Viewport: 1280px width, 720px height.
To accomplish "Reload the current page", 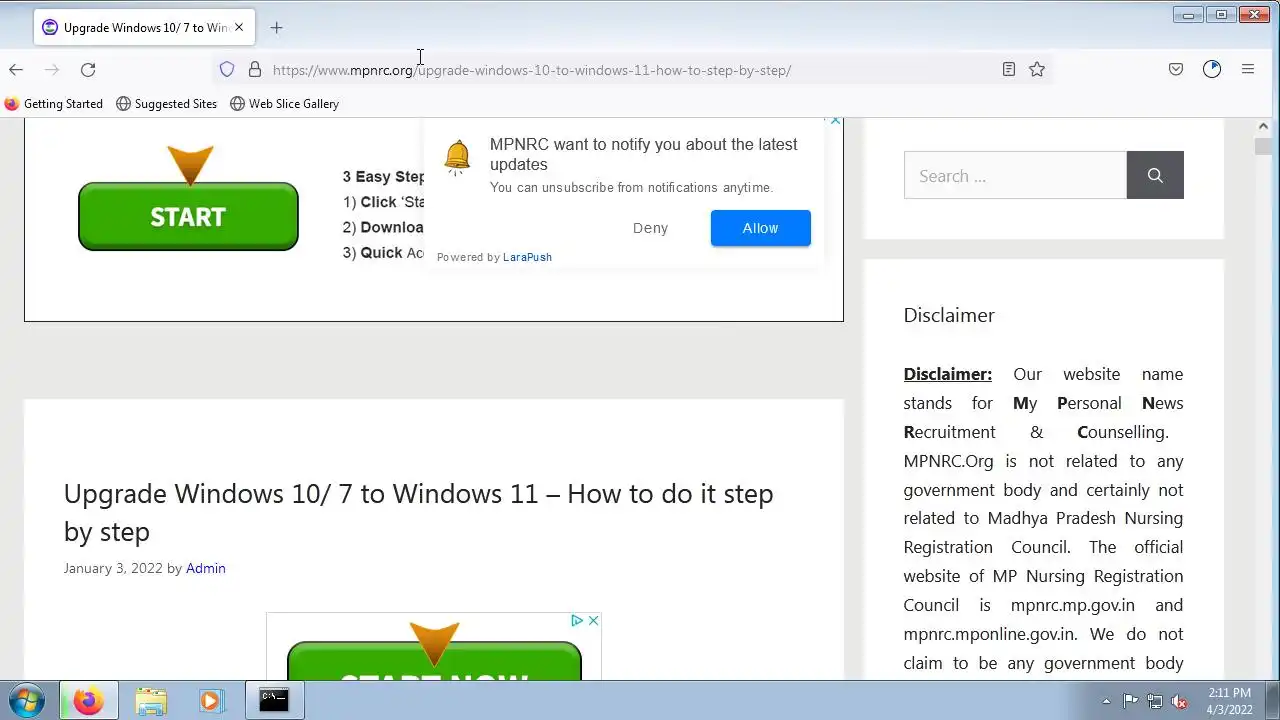I will (88, 69).
